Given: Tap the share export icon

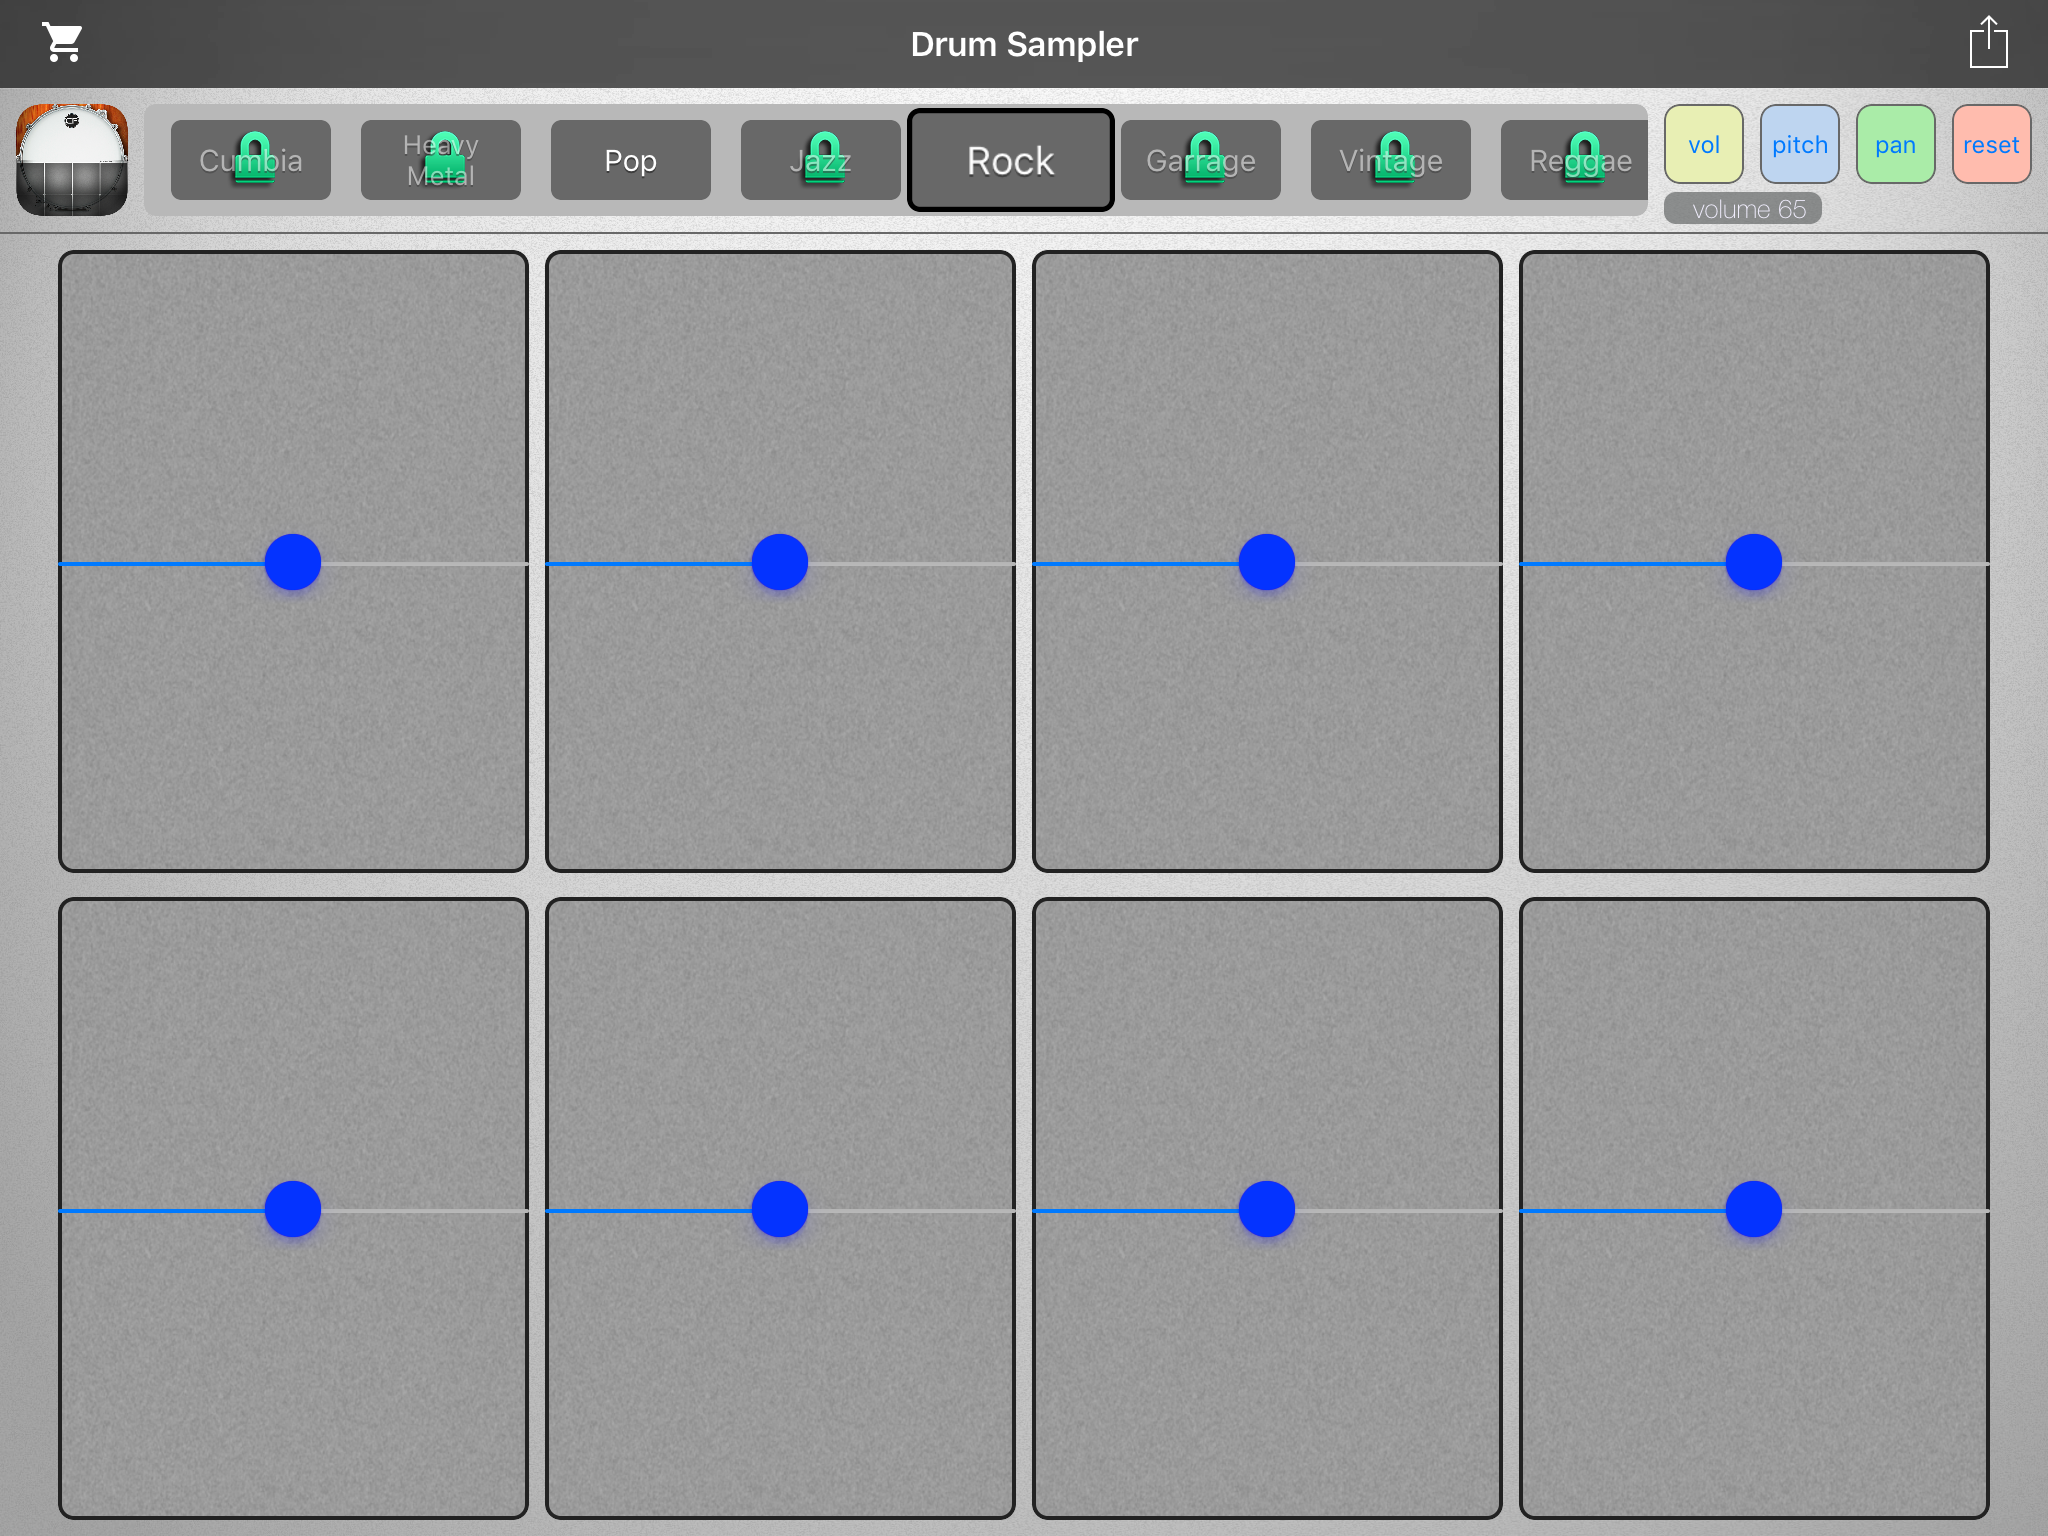Looking at the screenshot, I should (x=1988, y=43).
